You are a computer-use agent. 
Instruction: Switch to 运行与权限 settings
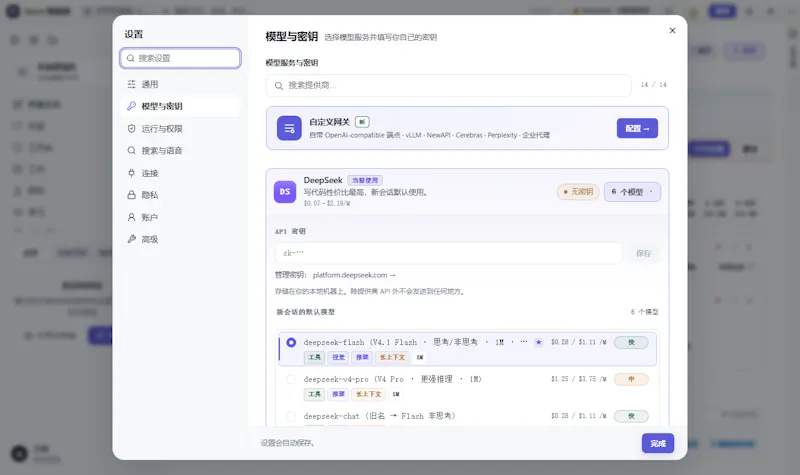click(x=181, y=129)
